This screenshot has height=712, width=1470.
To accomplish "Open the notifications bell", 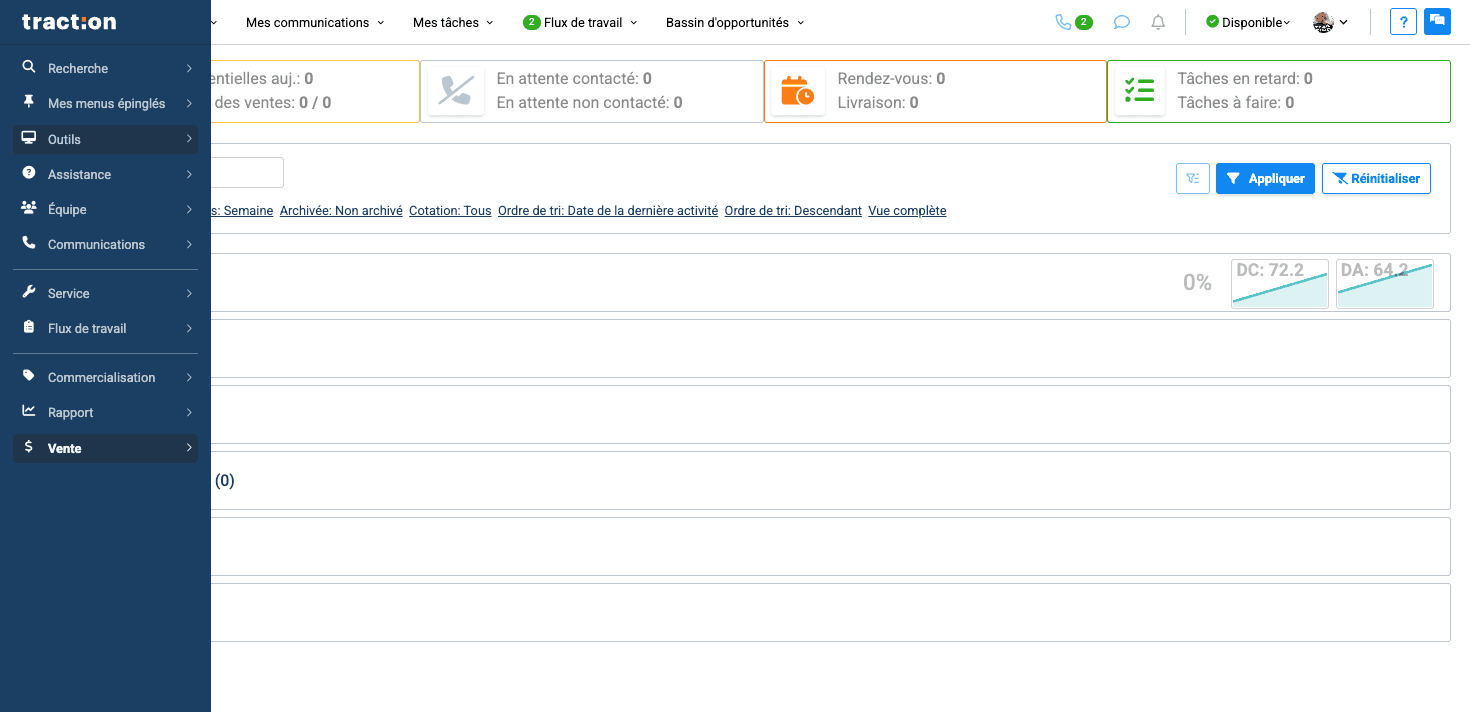I will [1158, 22].
